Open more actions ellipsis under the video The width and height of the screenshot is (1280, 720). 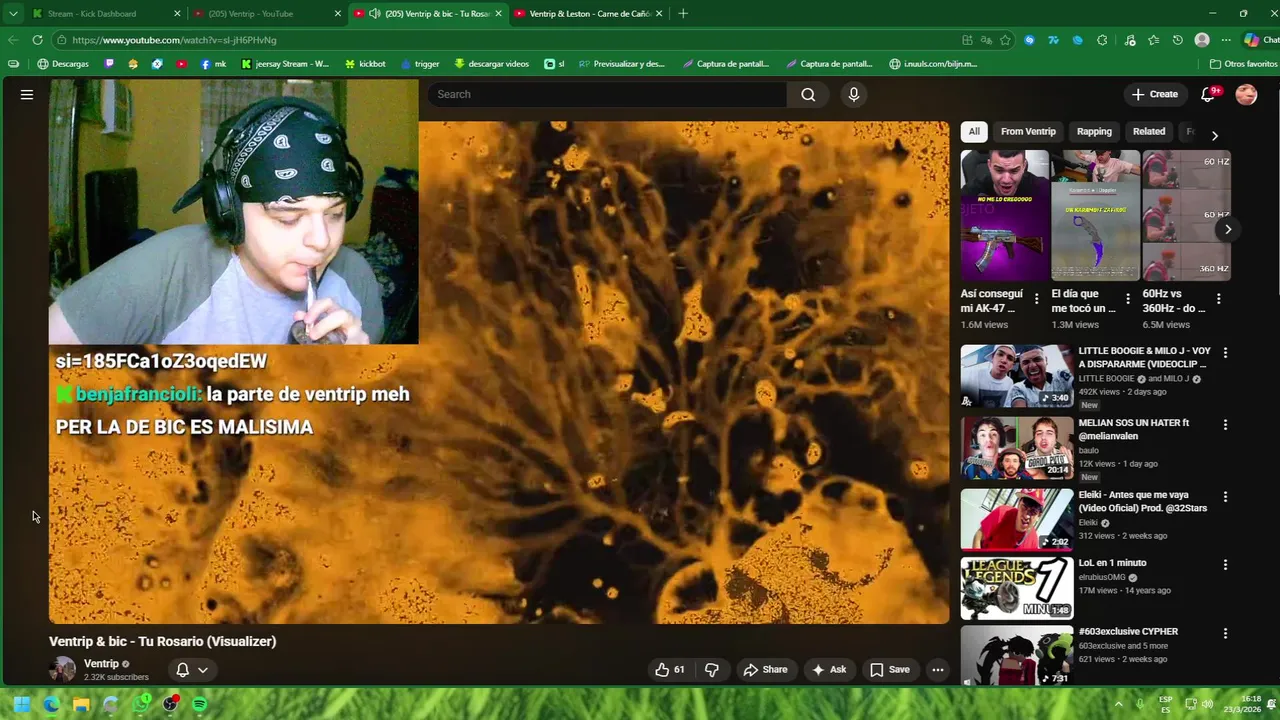click(938, 670)
